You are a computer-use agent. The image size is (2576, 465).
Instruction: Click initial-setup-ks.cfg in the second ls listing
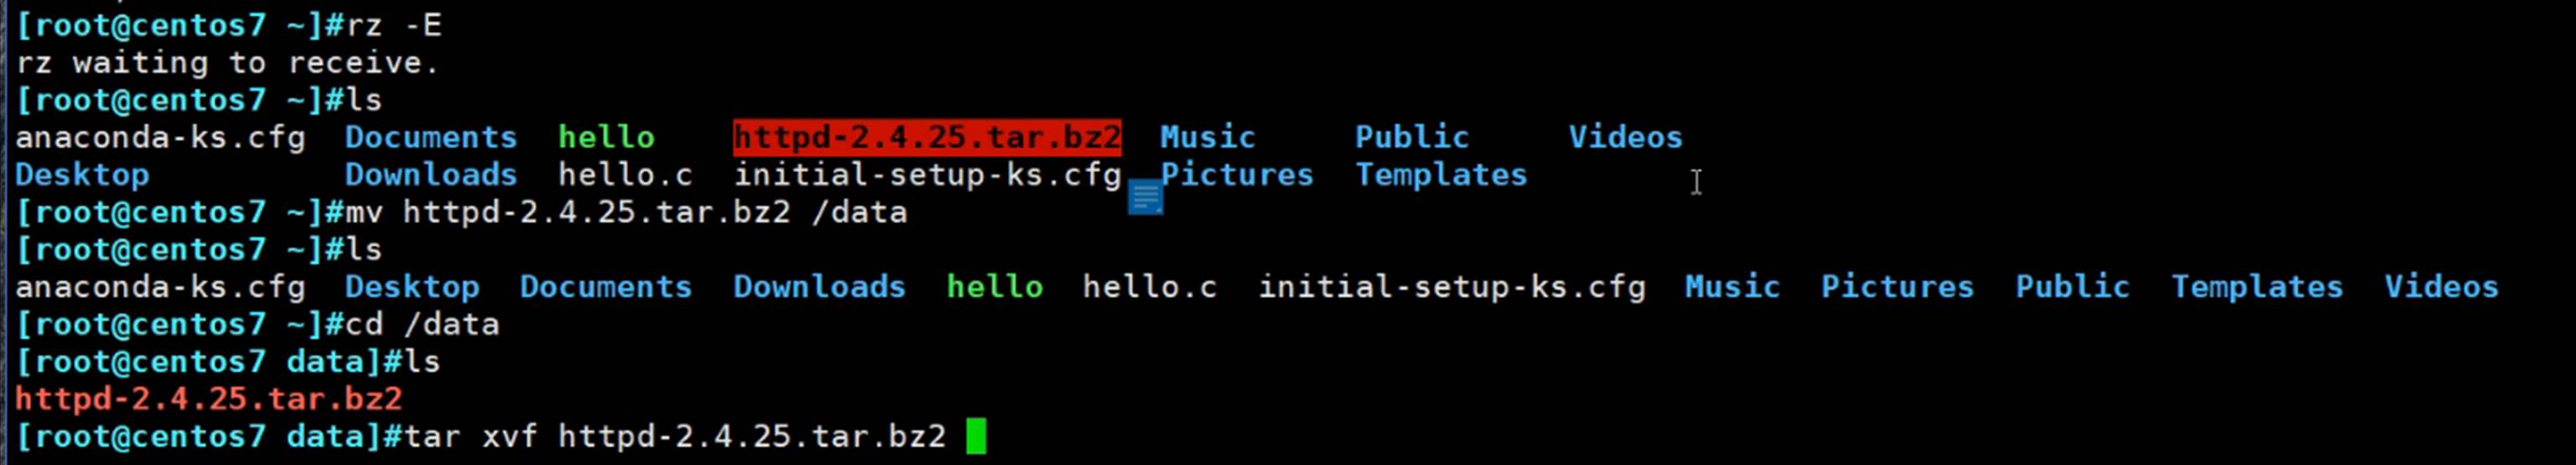click(x=1451, y=287)
